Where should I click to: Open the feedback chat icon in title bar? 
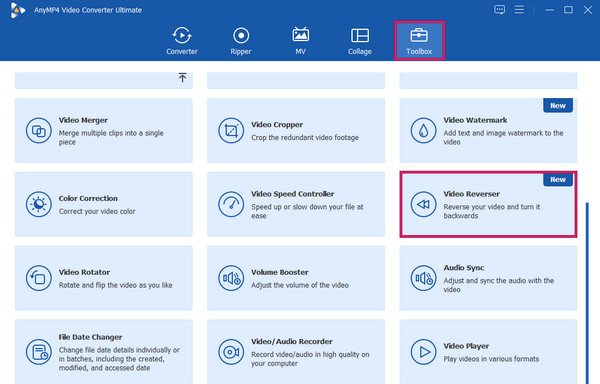point(499,10)
